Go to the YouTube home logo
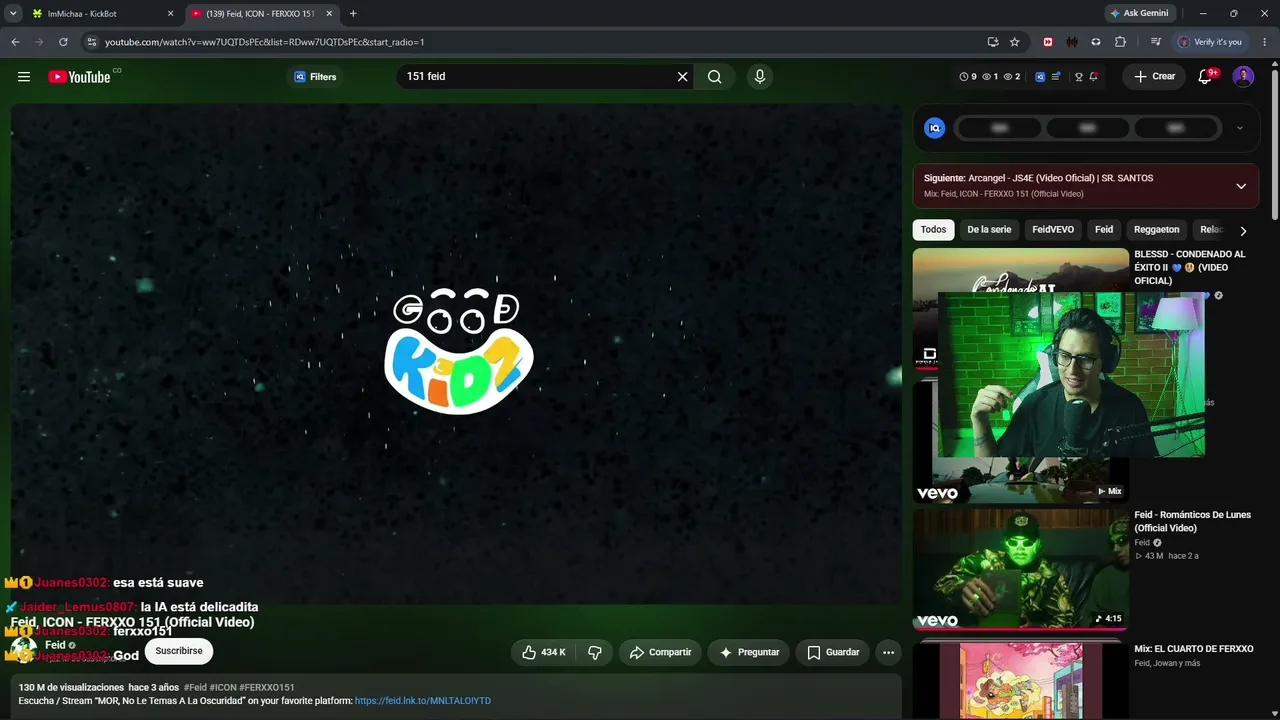This screenshot has height=720, width=1280. pyautogui.click(x=79, y=77)
